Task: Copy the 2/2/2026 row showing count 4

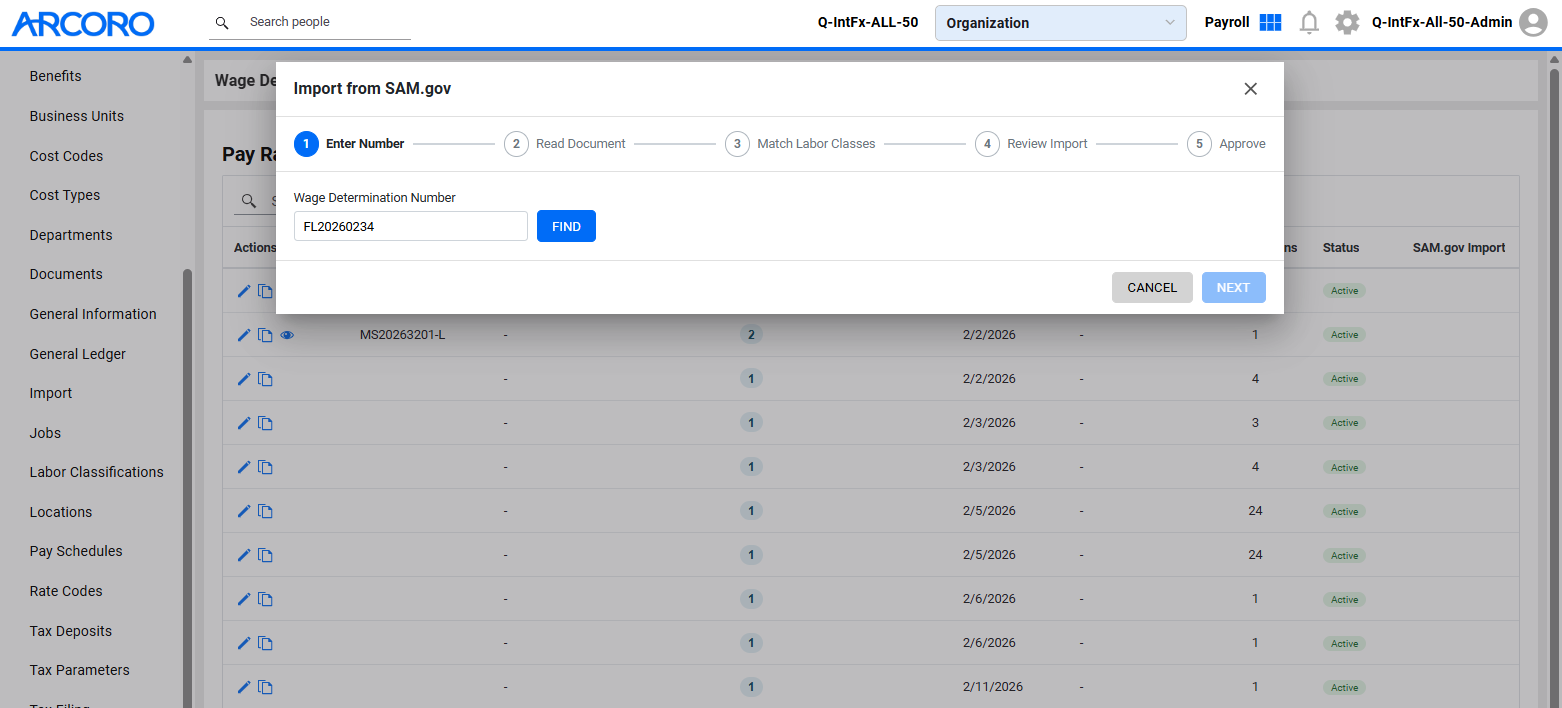Action: click(x=265, y=379)
